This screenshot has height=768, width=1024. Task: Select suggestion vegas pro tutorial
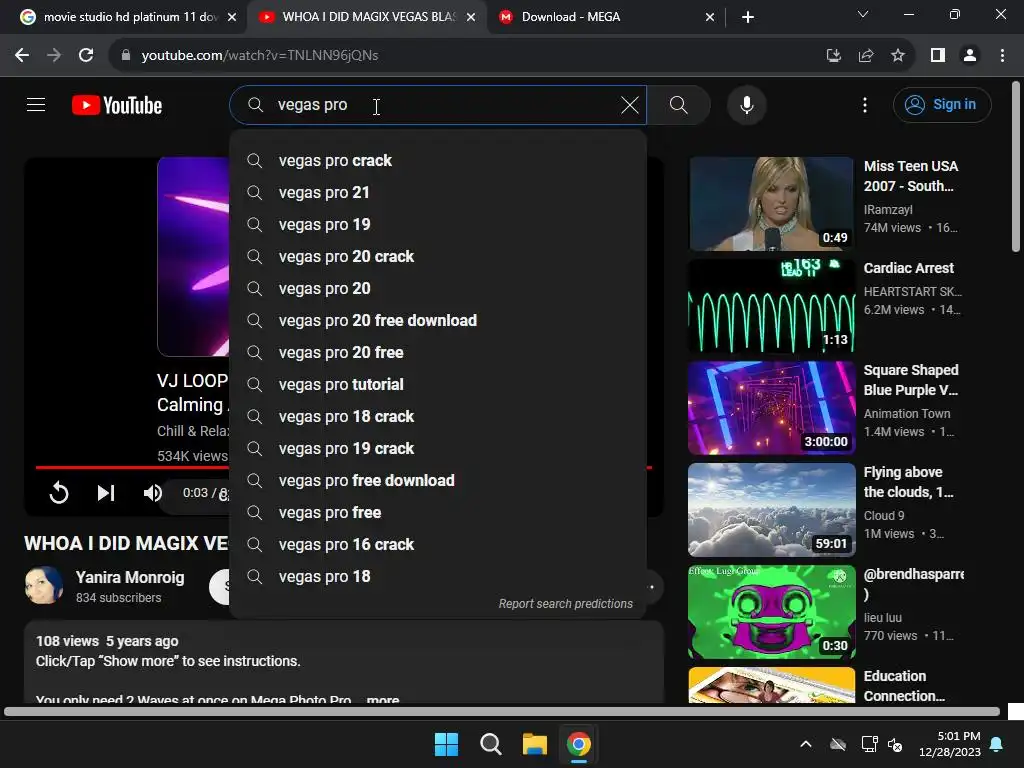pos(438,385)
